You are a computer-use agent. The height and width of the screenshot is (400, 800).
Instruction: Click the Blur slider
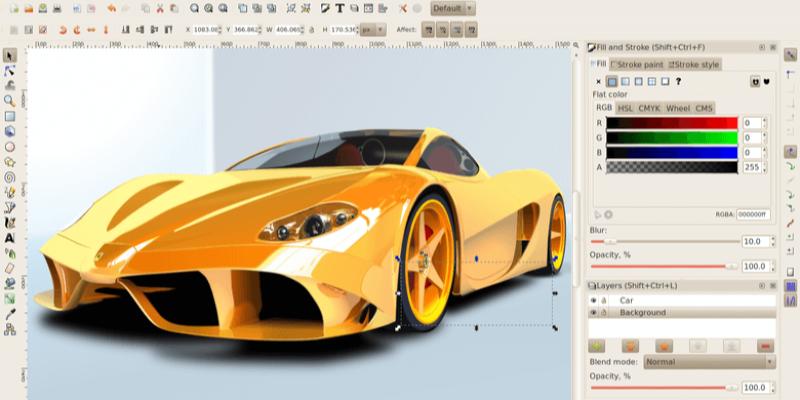pyautogui.click(x=662, y=241)
